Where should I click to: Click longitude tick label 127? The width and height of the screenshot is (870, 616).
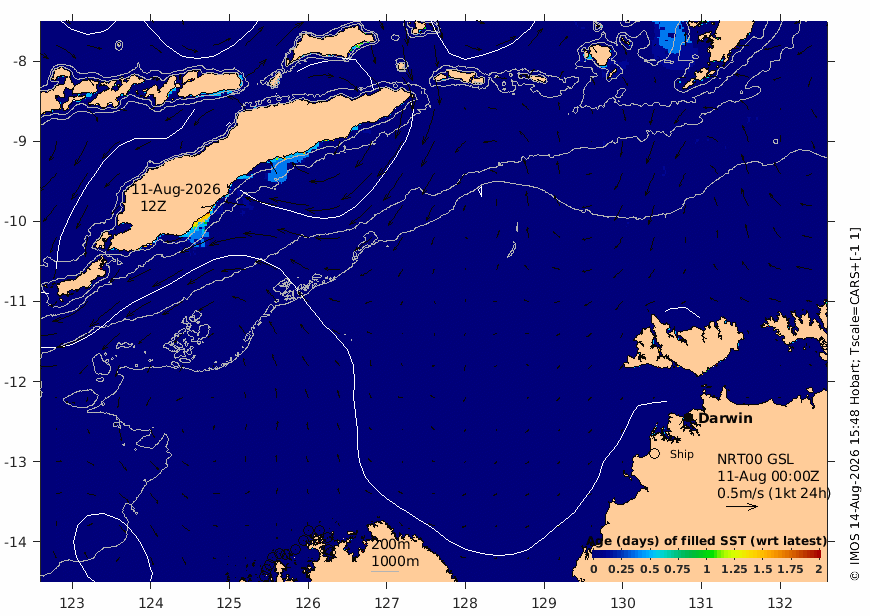pyautogui.click(x=387, y=603)
